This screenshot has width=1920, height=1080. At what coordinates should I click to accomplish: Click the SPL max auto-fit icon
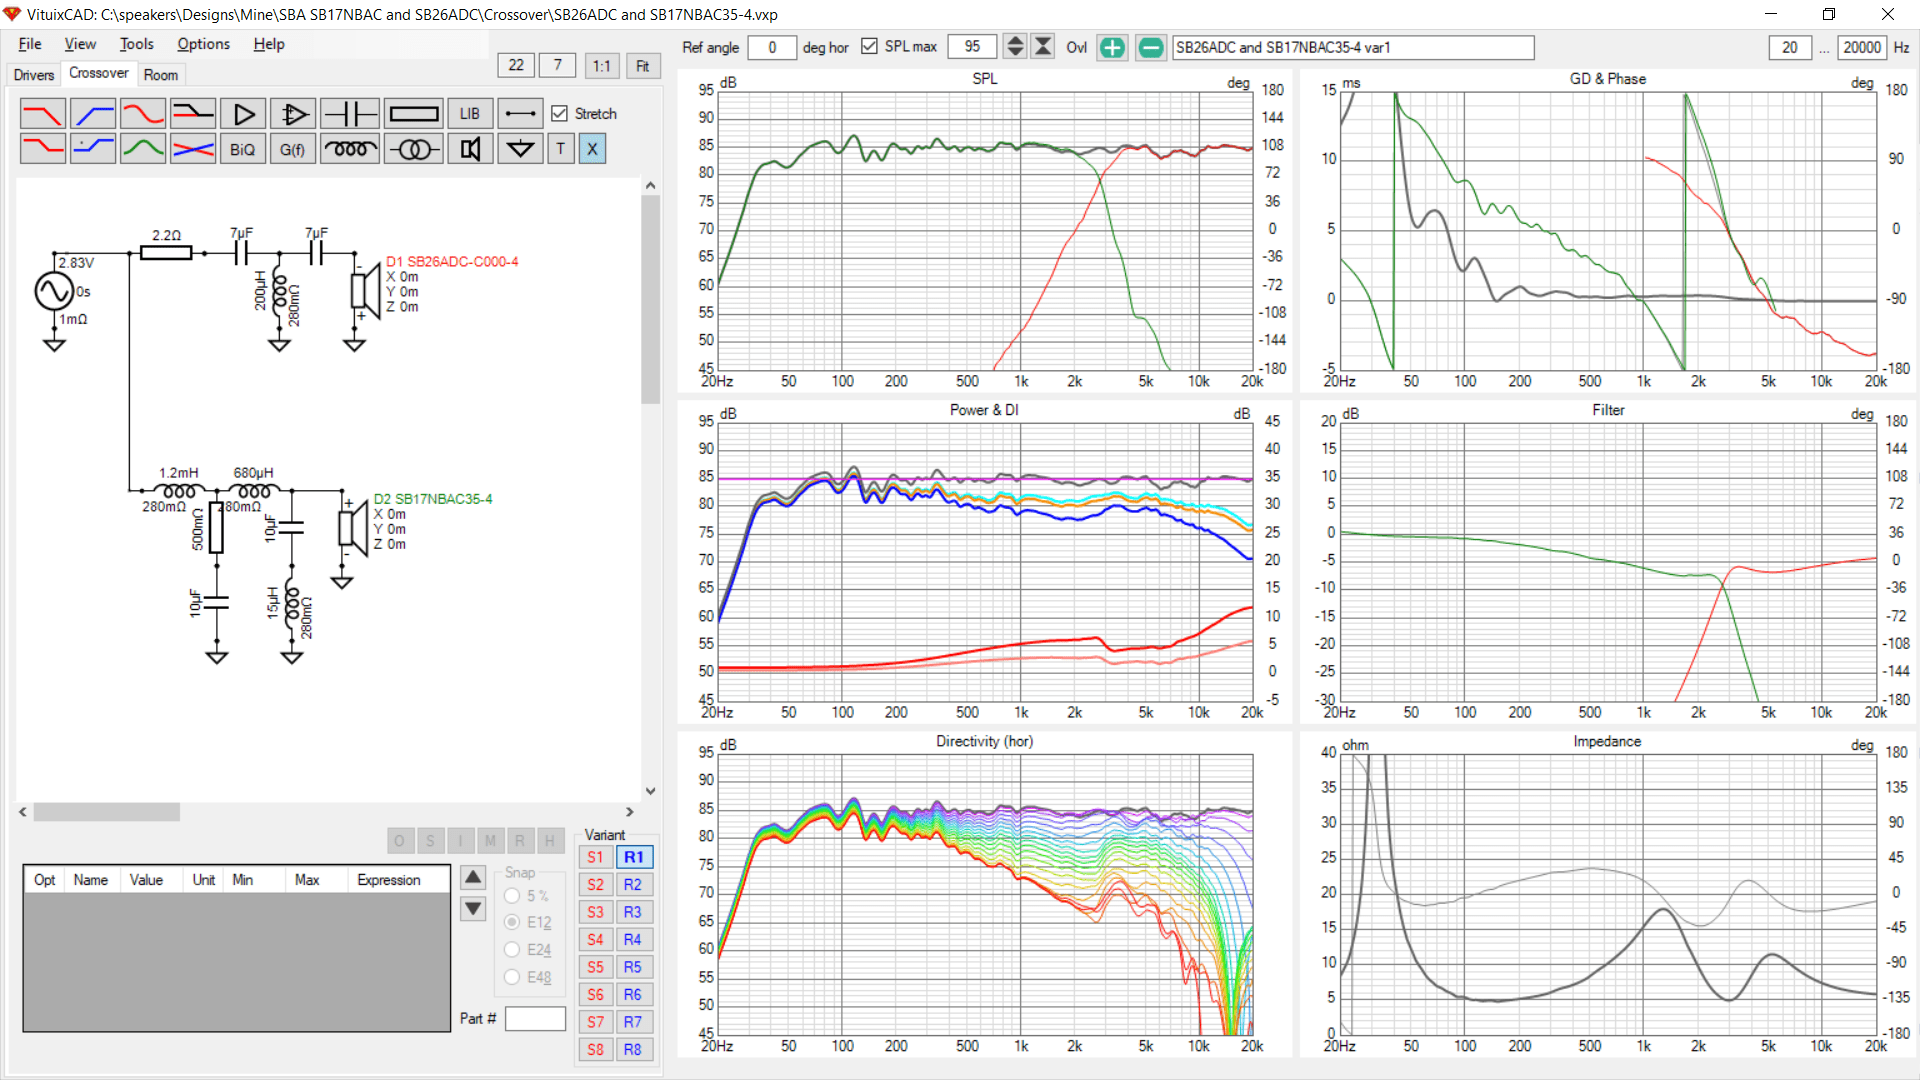(1043, 47)
